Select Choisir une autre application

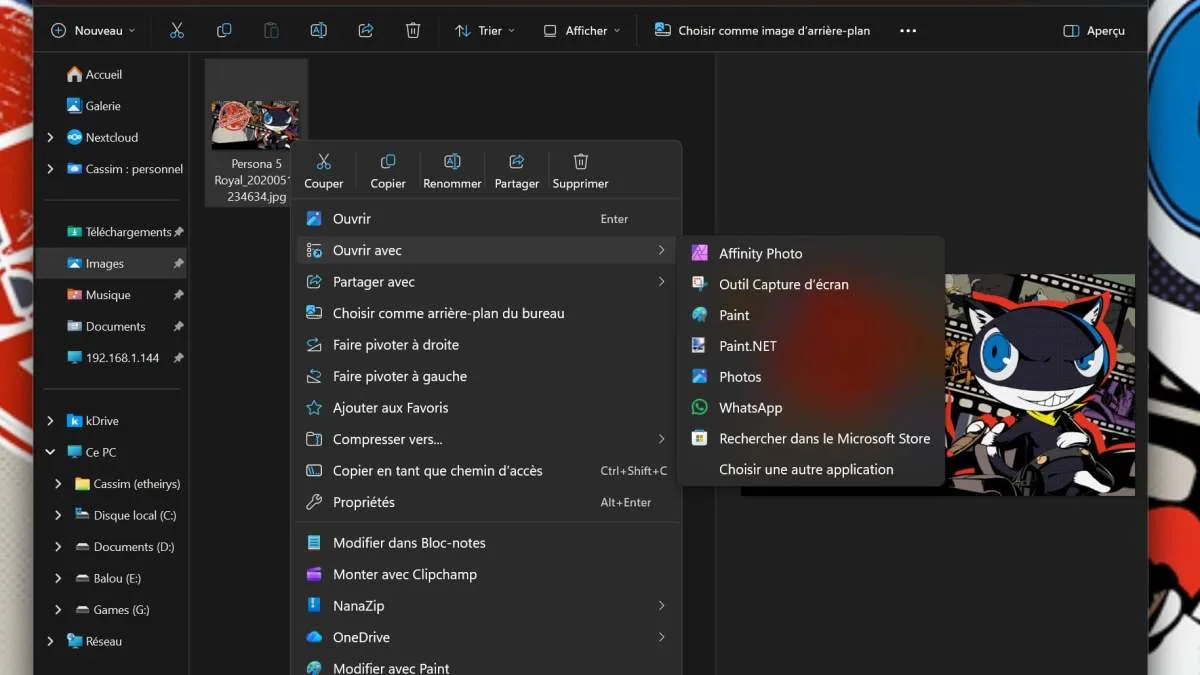(x=810, y=469)
